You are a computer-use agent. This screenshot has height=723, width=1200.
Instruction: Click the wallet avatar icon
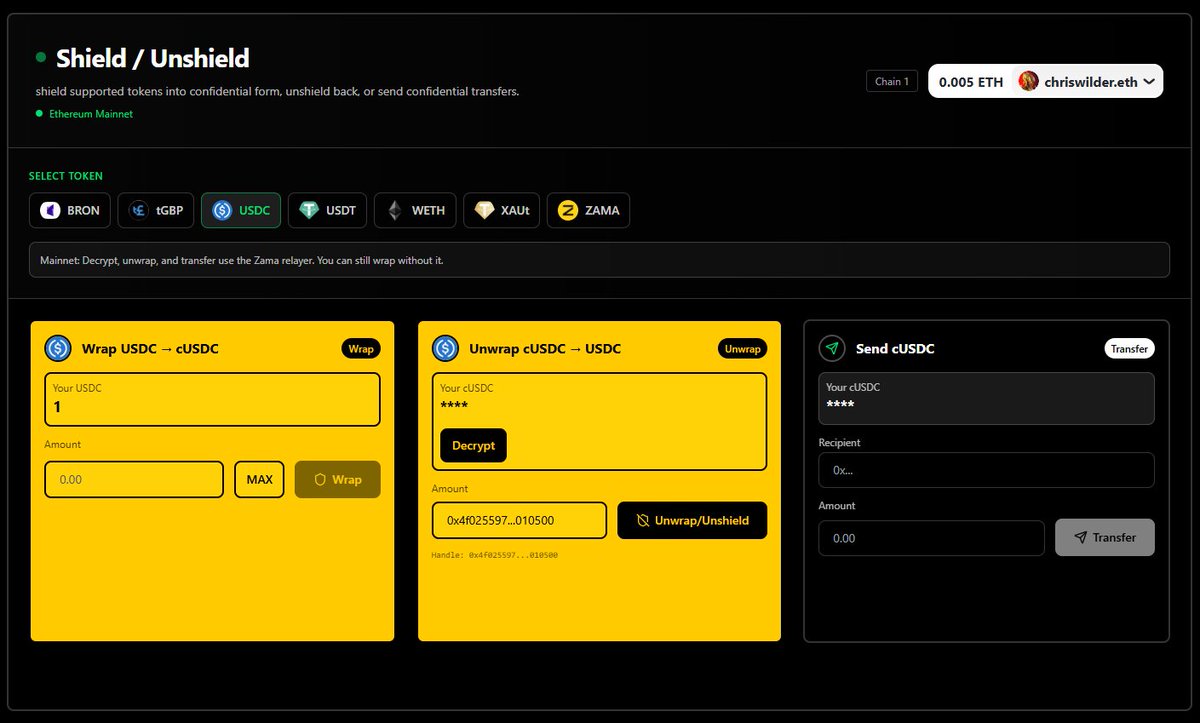[1028, 82]
